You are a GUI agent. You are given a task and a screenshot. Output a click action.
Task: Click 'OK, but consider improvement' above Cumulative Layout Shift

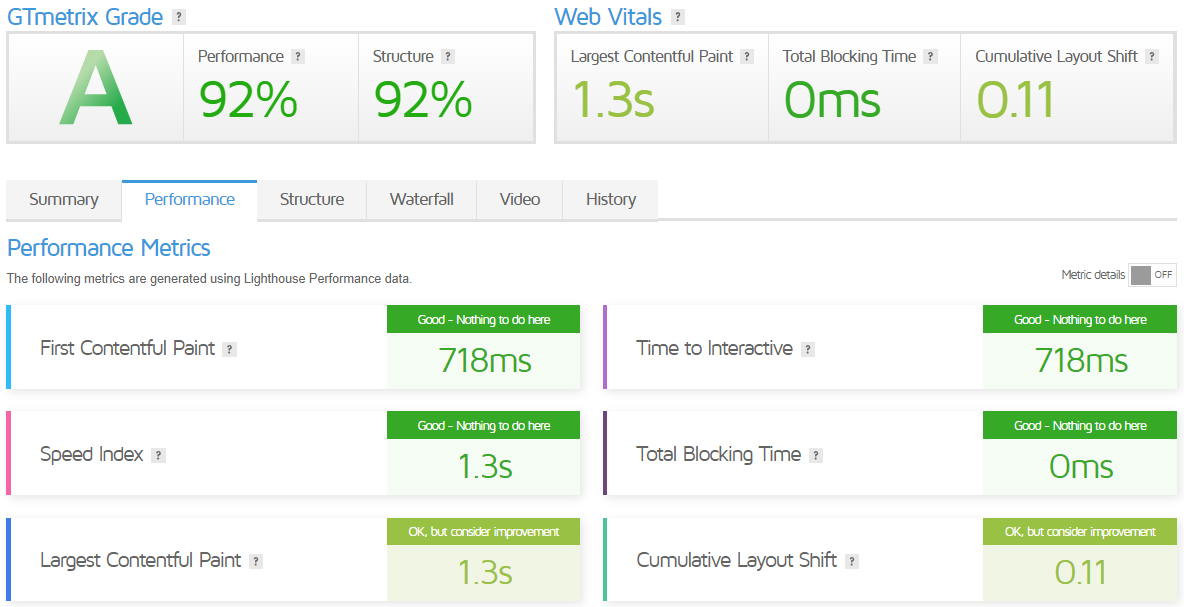click(x=1080, y=532)
